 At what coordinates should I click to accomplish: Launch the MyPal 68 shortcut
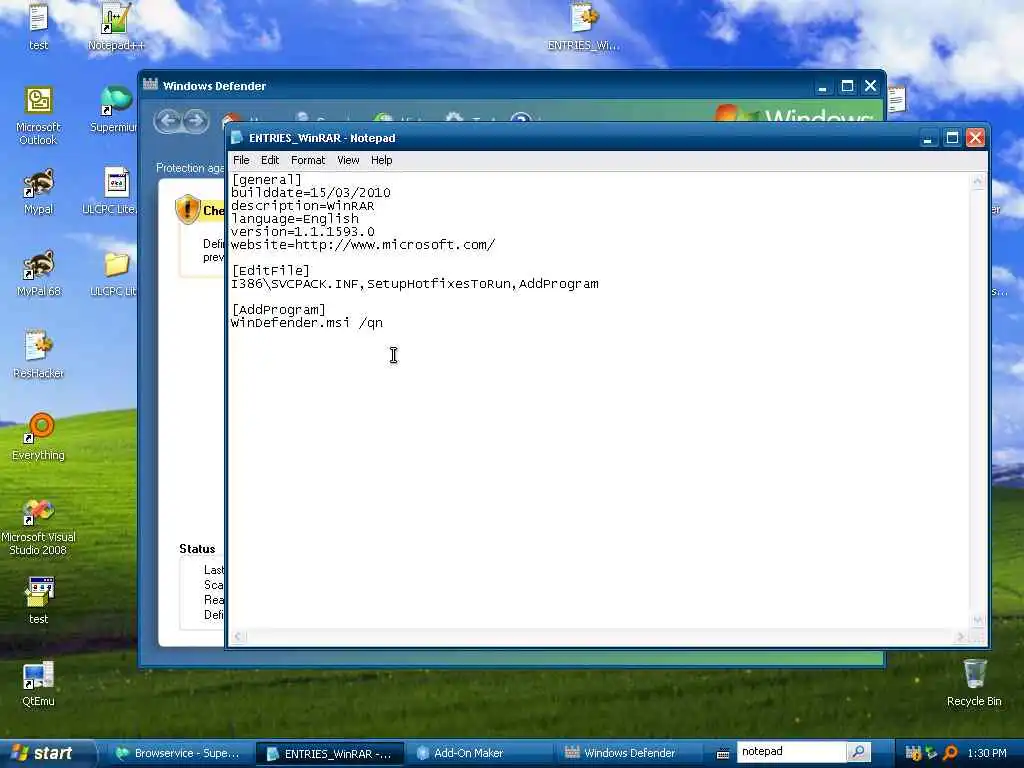39,274
